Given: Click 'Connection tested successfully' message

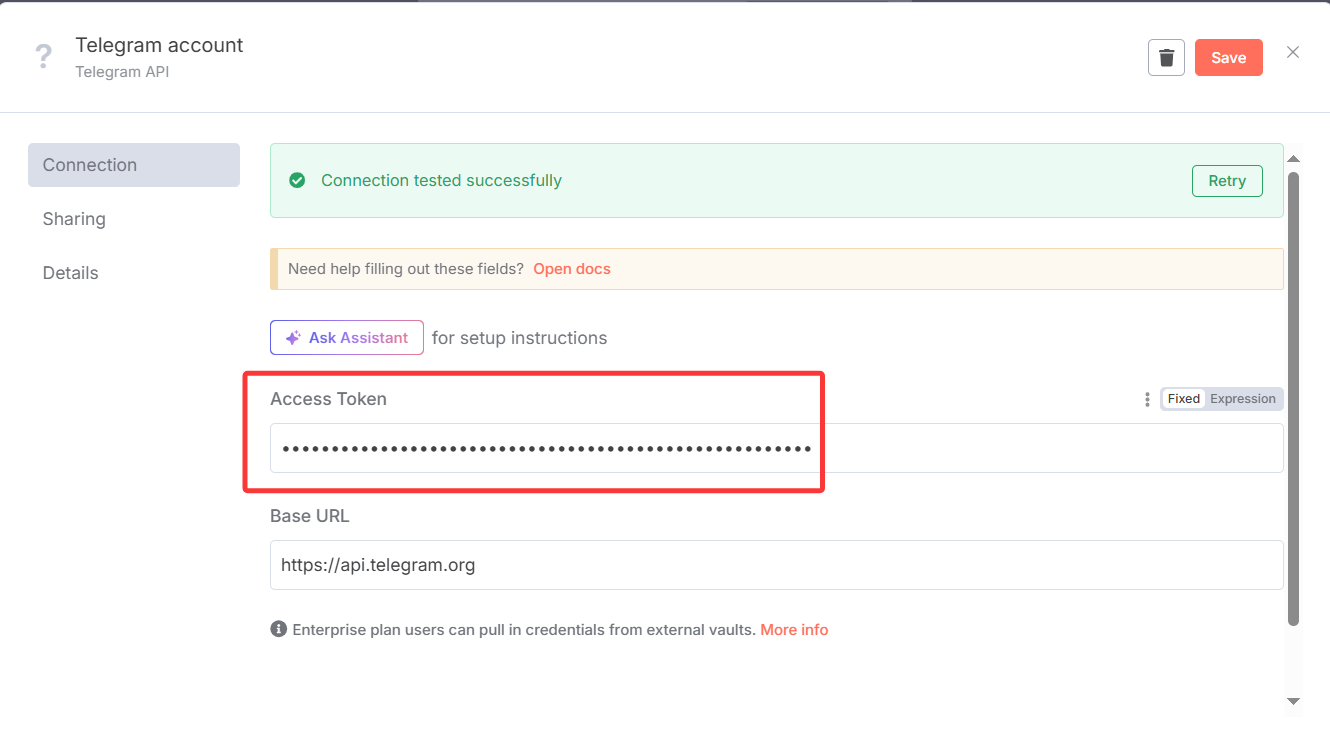Looking at the screenshot, I should coord(441,181).
